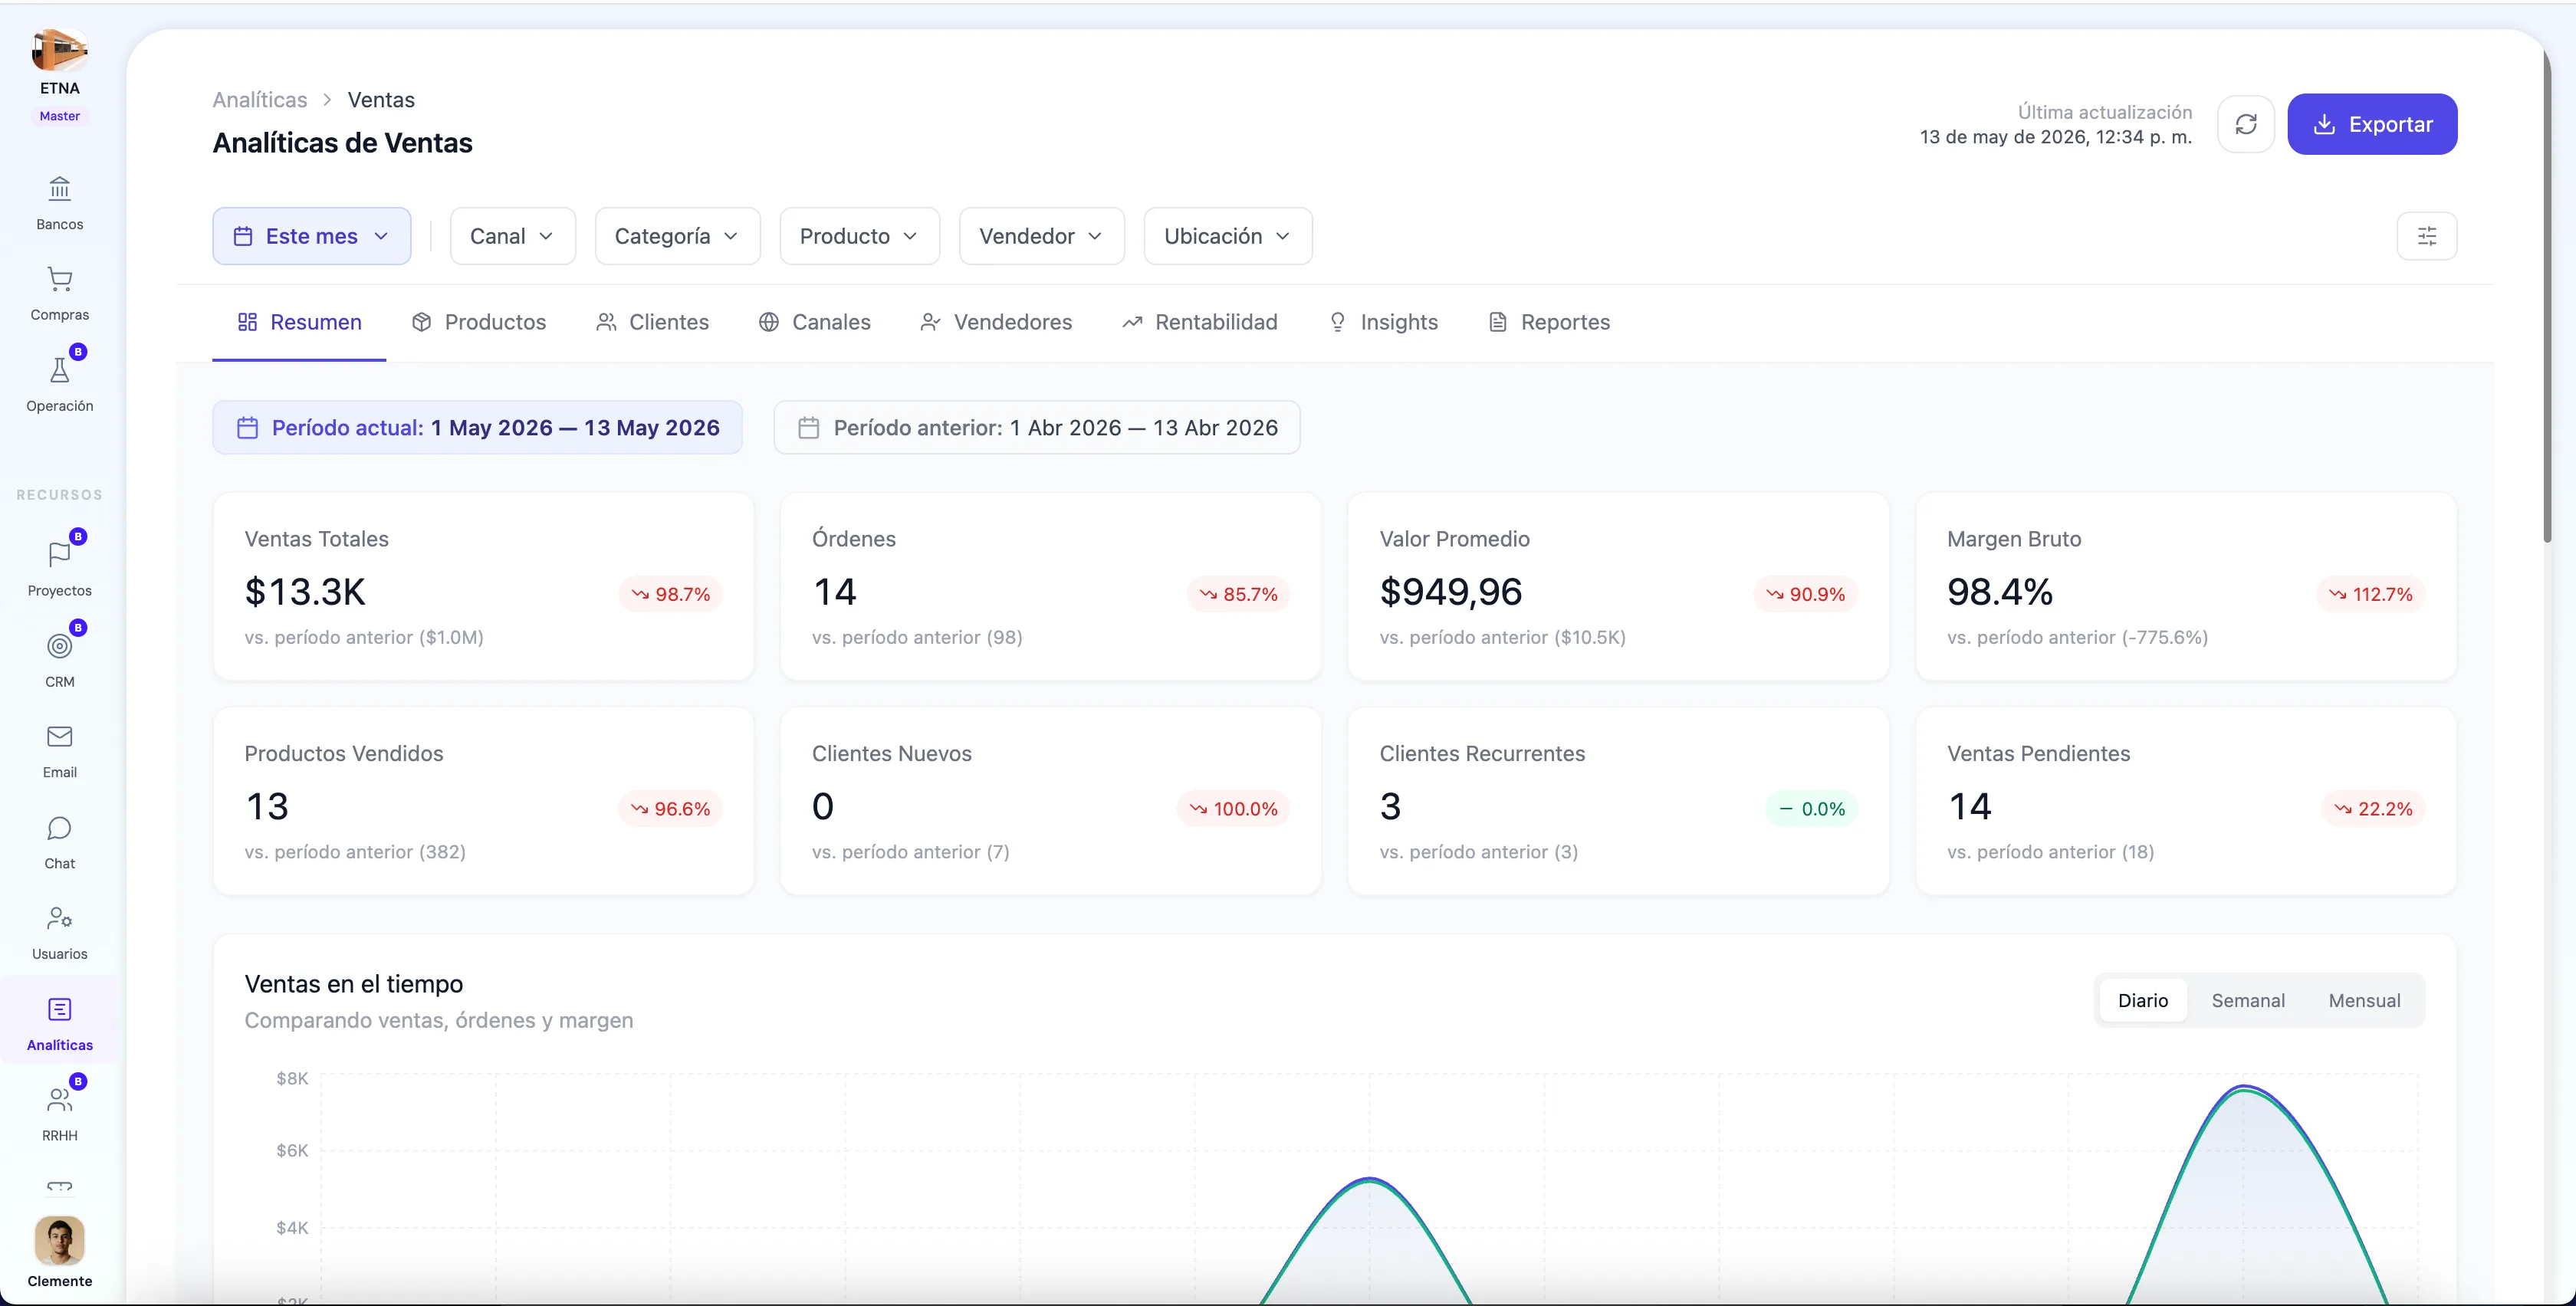Open Clemente's profile avatar
The height and width of the screenshot is (1306, 2576).
point(60,1241)
